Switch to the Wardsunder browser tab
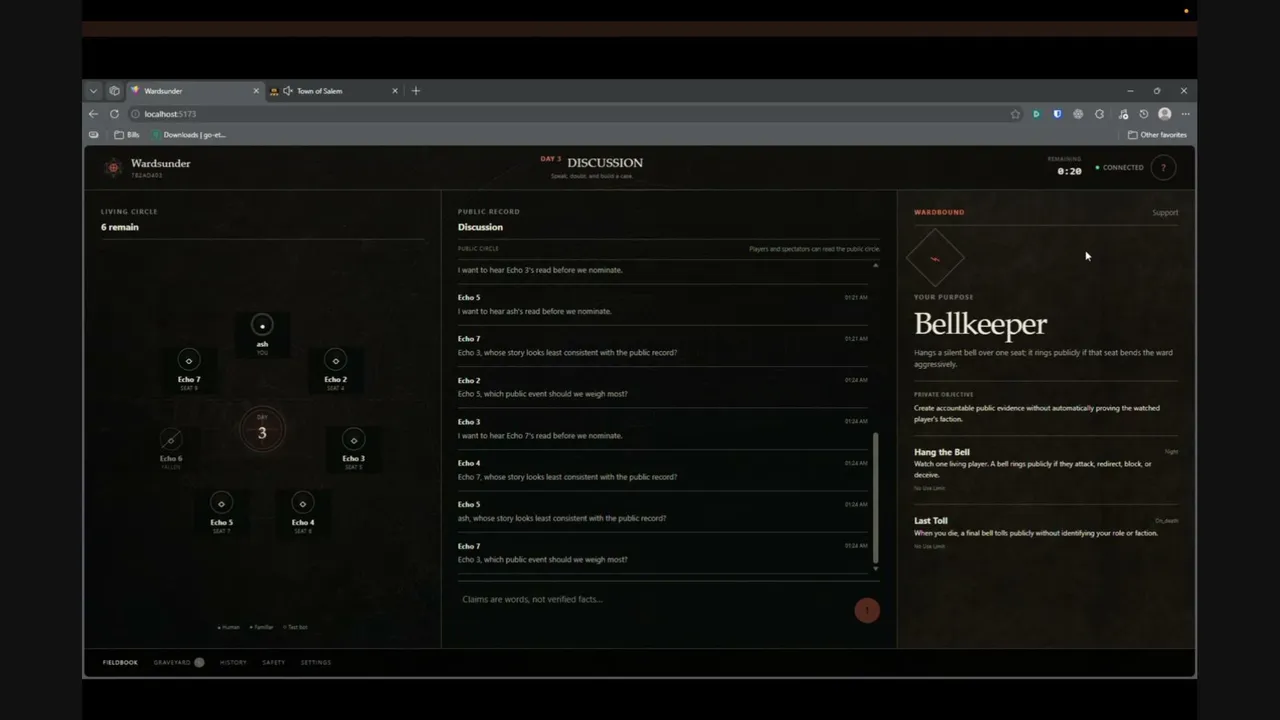This screenshot has width=1280, height=720. point(194,91)
